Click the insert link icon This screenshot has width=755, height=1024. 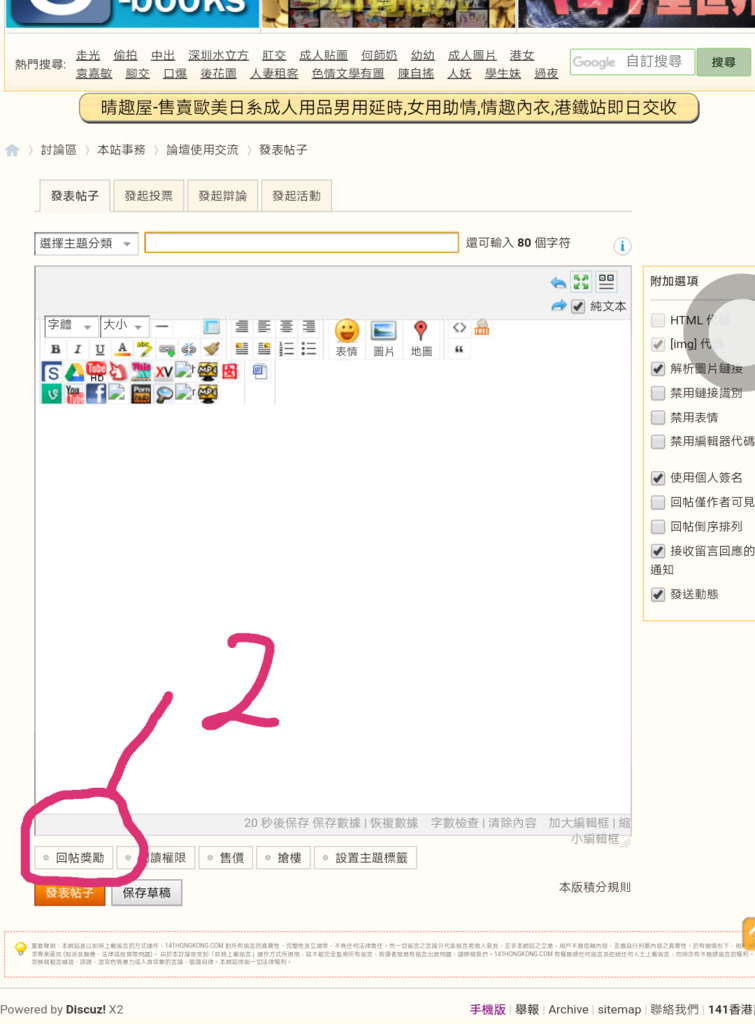[x=167, y=350]
